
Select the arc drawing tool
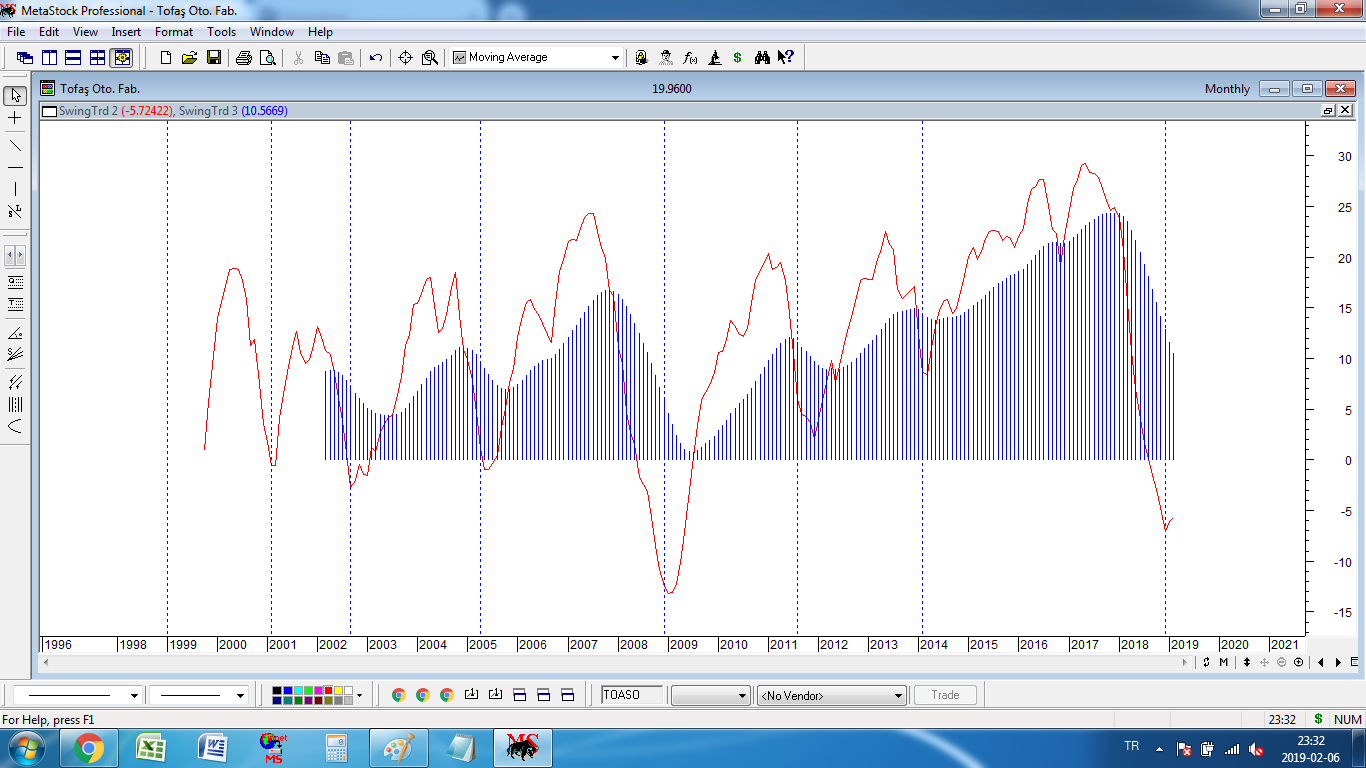tap(15, 427)
